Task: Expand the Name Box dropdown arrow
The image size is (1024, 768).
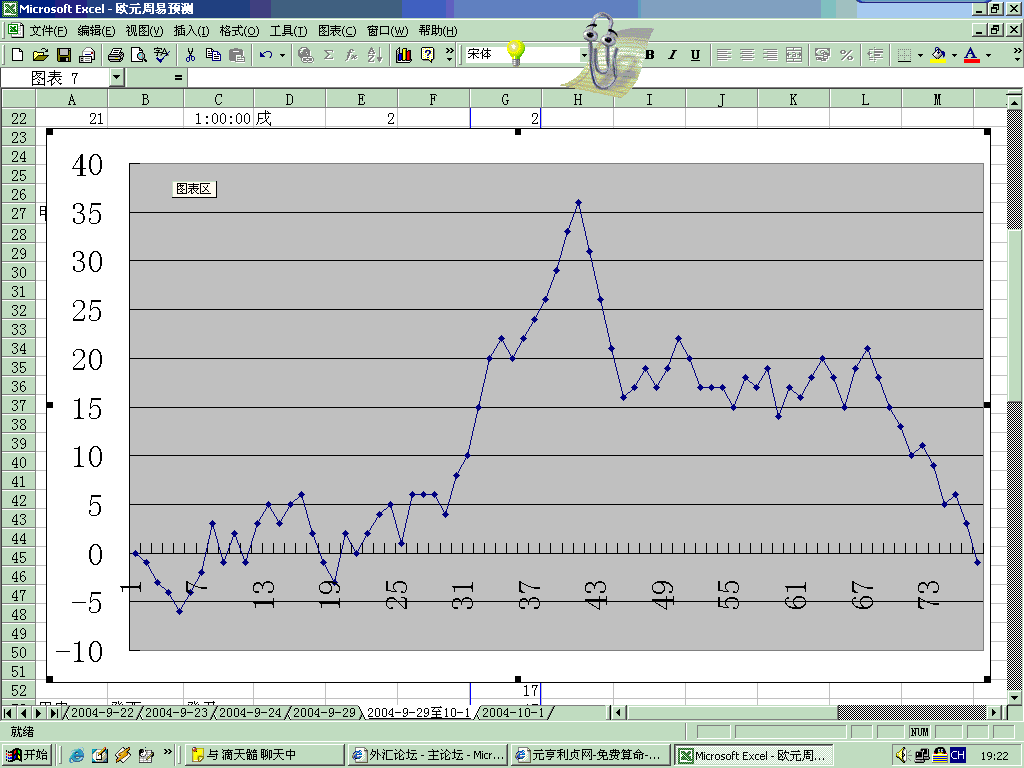Action: [x=116, y=77]
